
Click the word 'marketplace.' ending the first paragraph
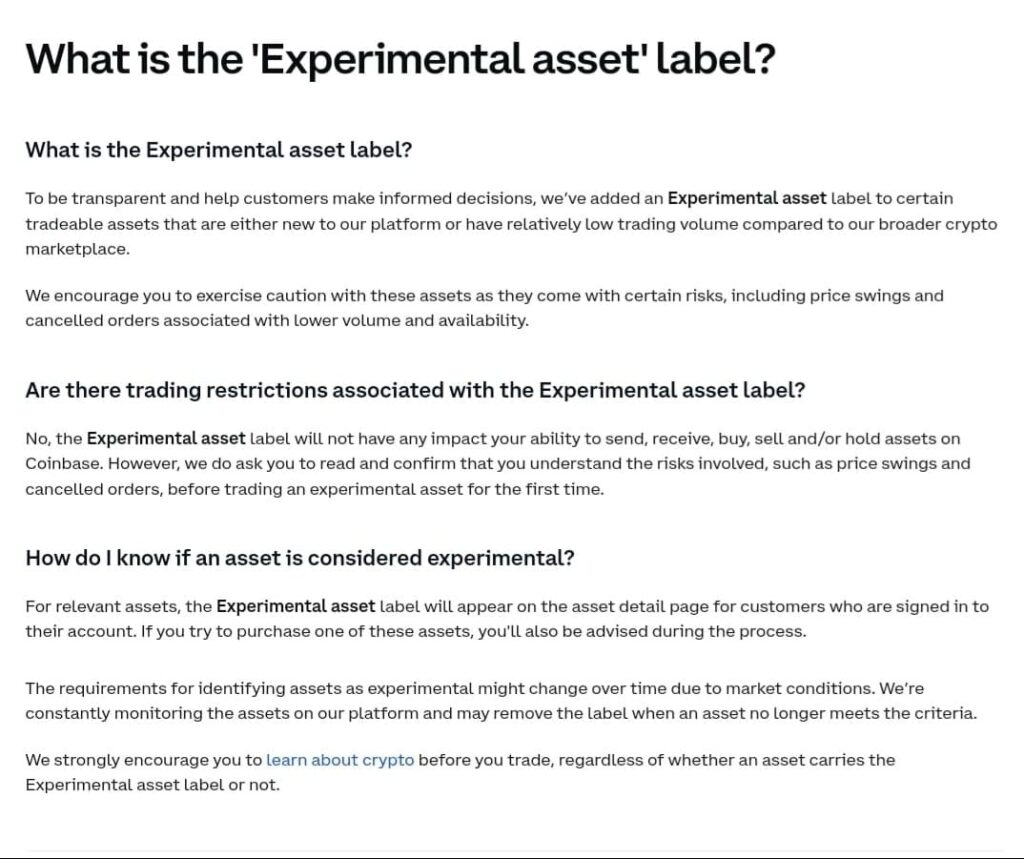point(78,250)
